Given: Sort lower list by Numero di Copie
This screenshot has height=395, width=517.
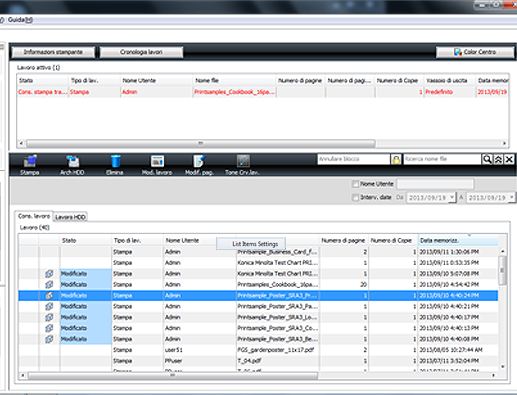Looking at the screenshot, I should coord(393,240).
